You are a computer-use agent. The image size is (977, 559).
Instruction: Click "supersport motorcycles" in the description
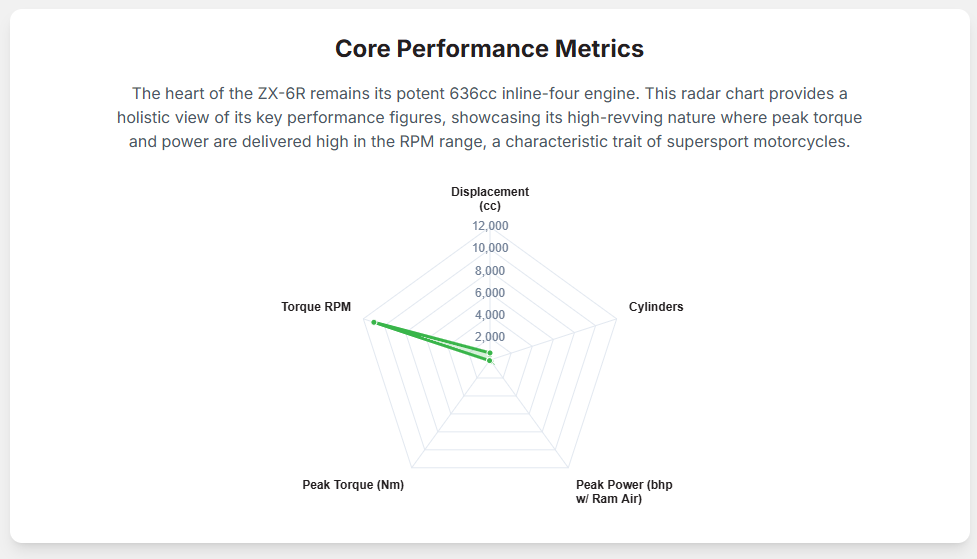coord(761,142)
